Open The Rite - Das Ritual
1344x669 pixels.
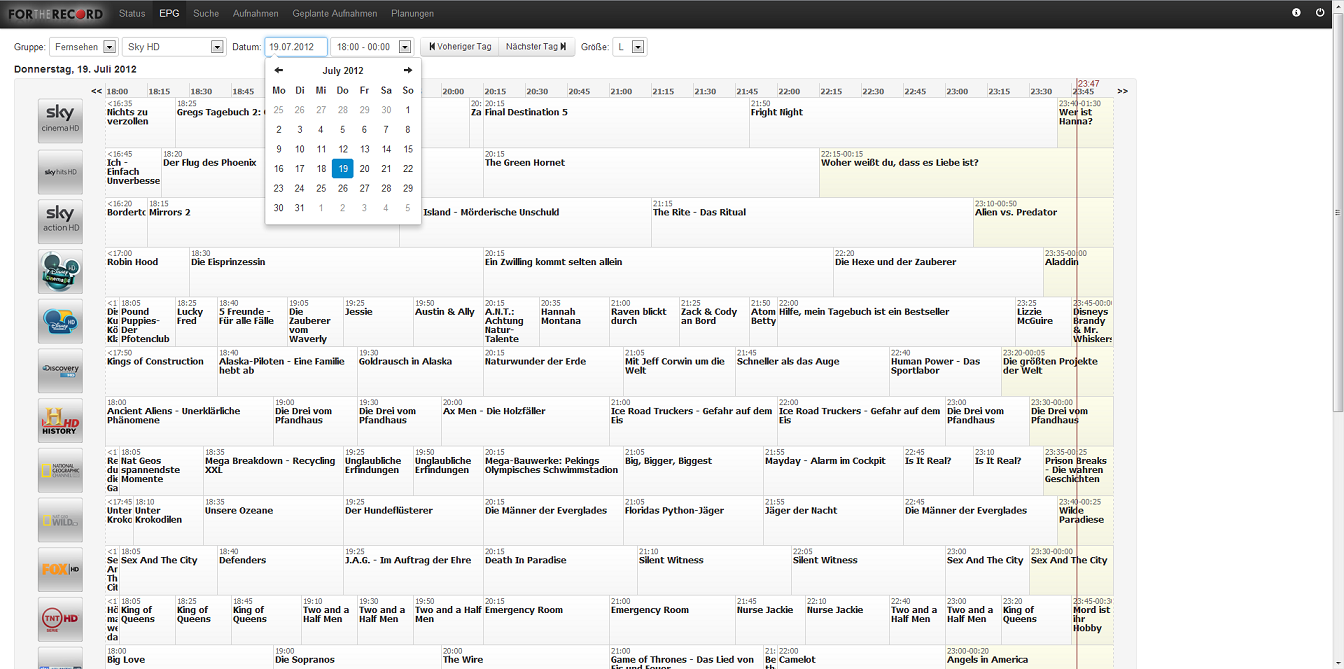[812, 222]
